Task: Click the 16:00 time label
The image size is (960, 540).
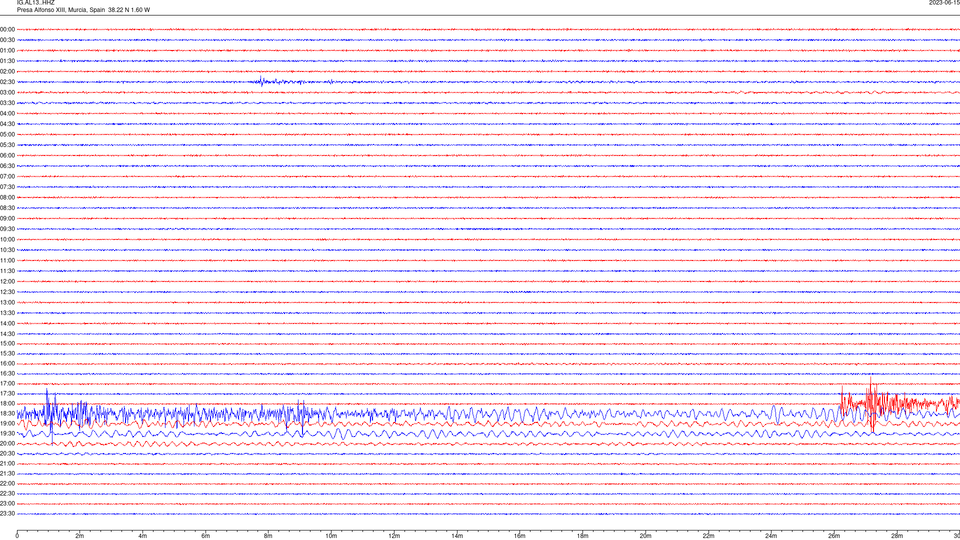Action: click(7, 364)
